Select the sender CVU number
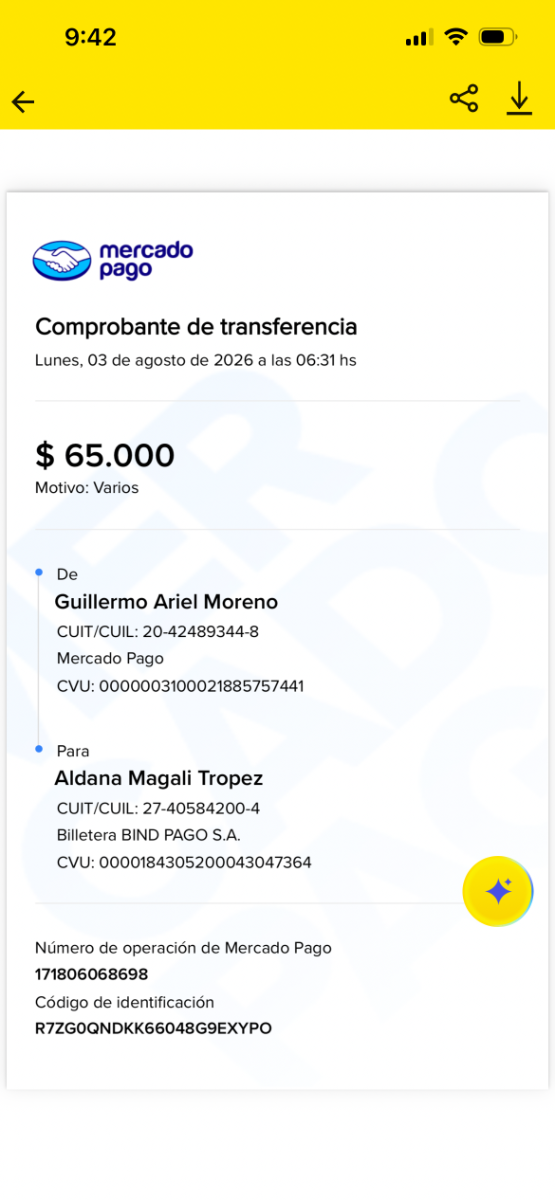Screen dimensions: 555x1200 pos(180,686)
